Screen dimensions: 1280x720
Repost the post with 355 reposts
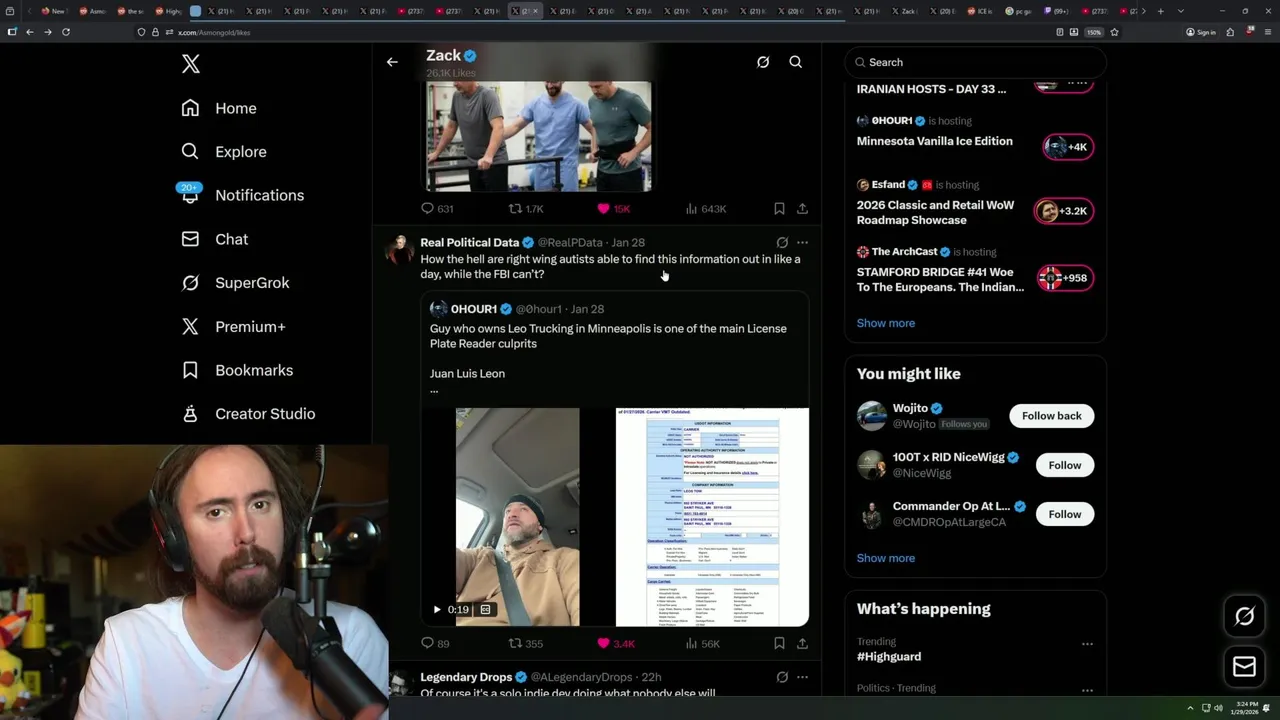526,643
